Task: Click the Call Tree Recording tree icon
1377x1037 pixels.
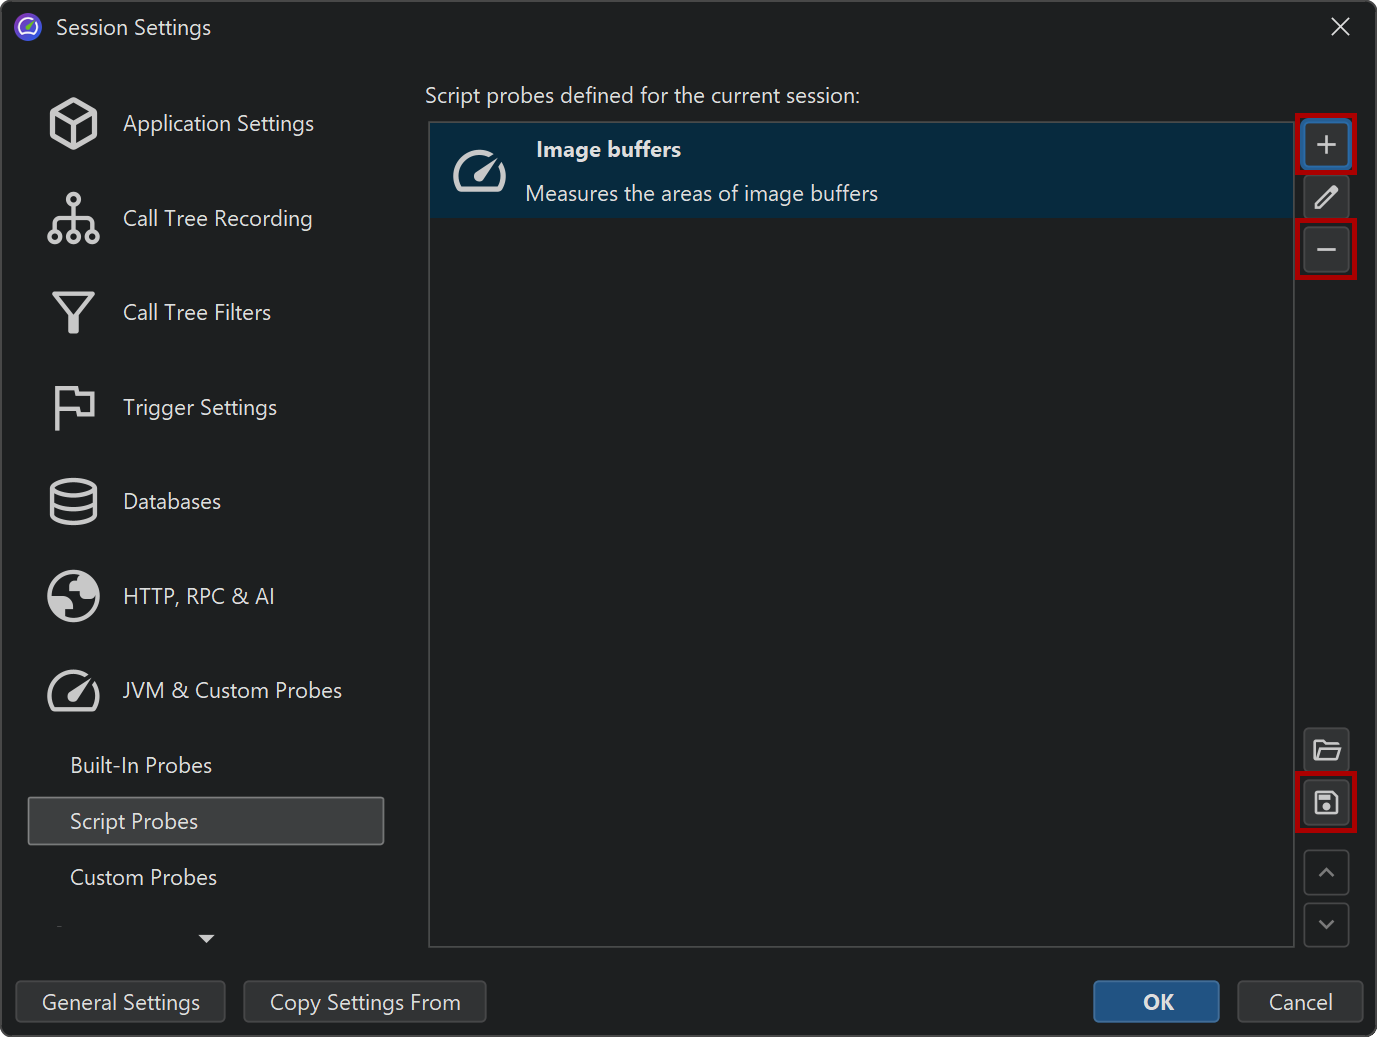Action: [73, 218]
